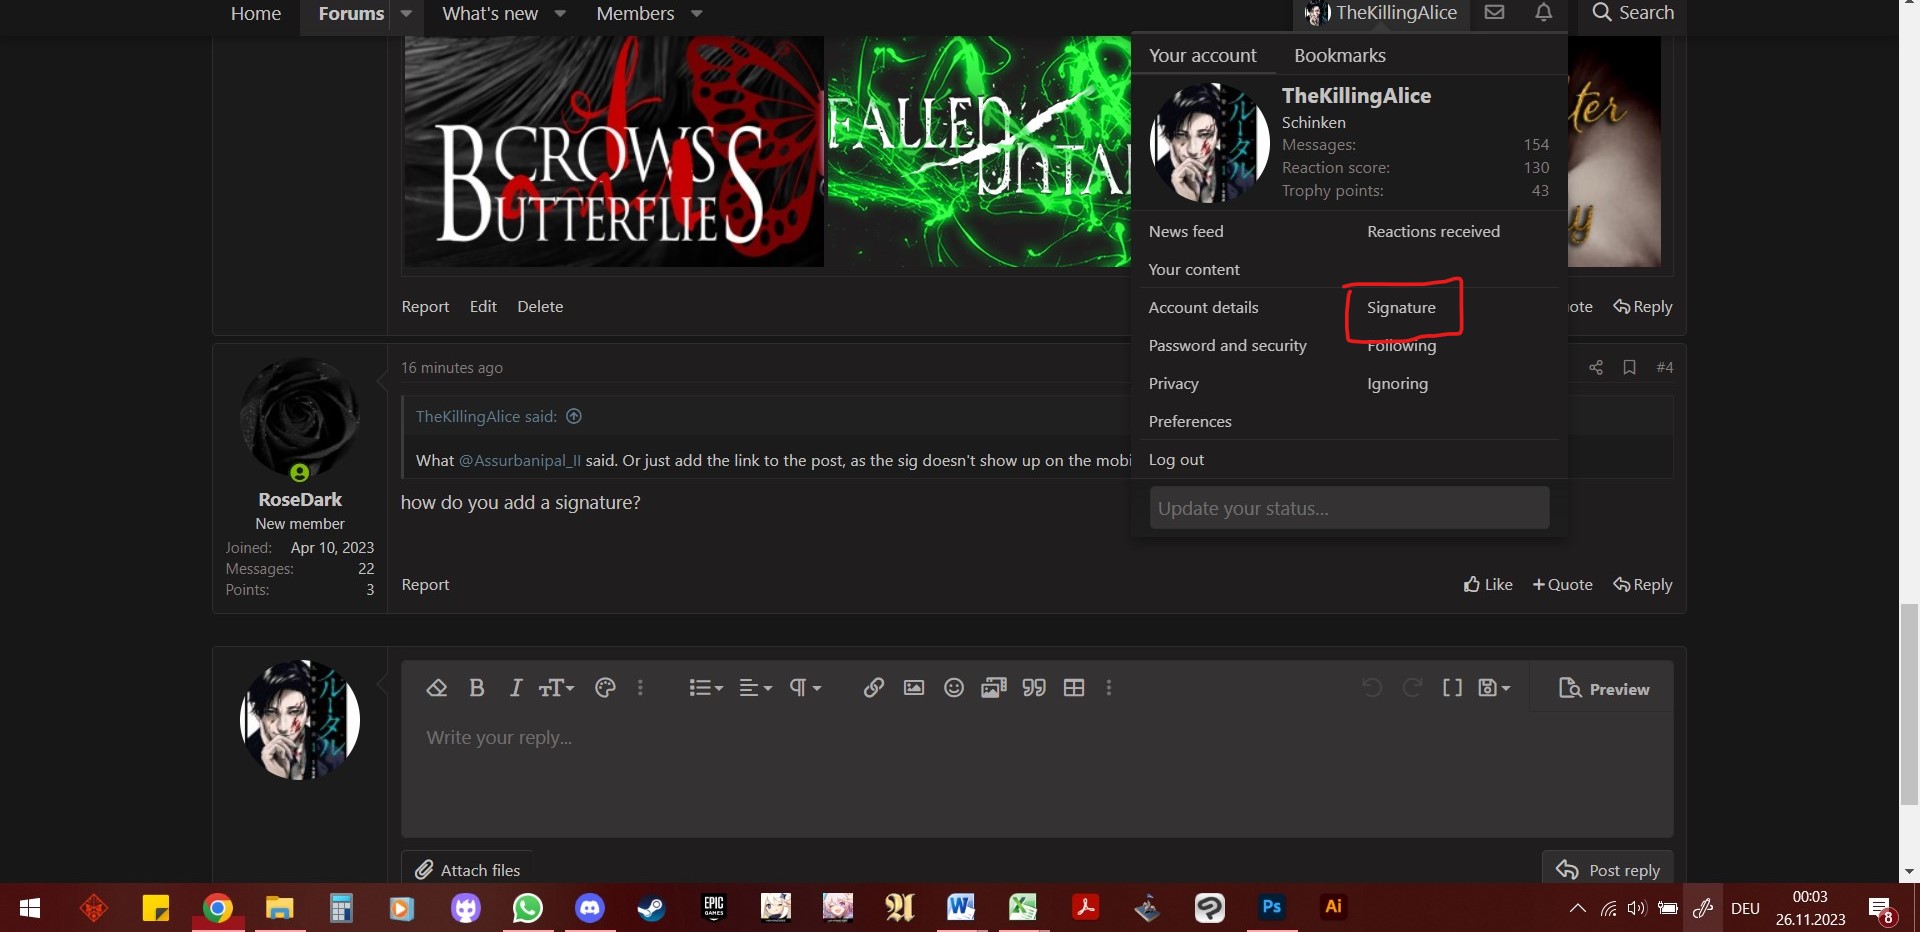Image resolution: width=1920 pixels, height=932 pixels.
Task: Click the eraser remove formatting icon
Action: [x=436, y=688]
